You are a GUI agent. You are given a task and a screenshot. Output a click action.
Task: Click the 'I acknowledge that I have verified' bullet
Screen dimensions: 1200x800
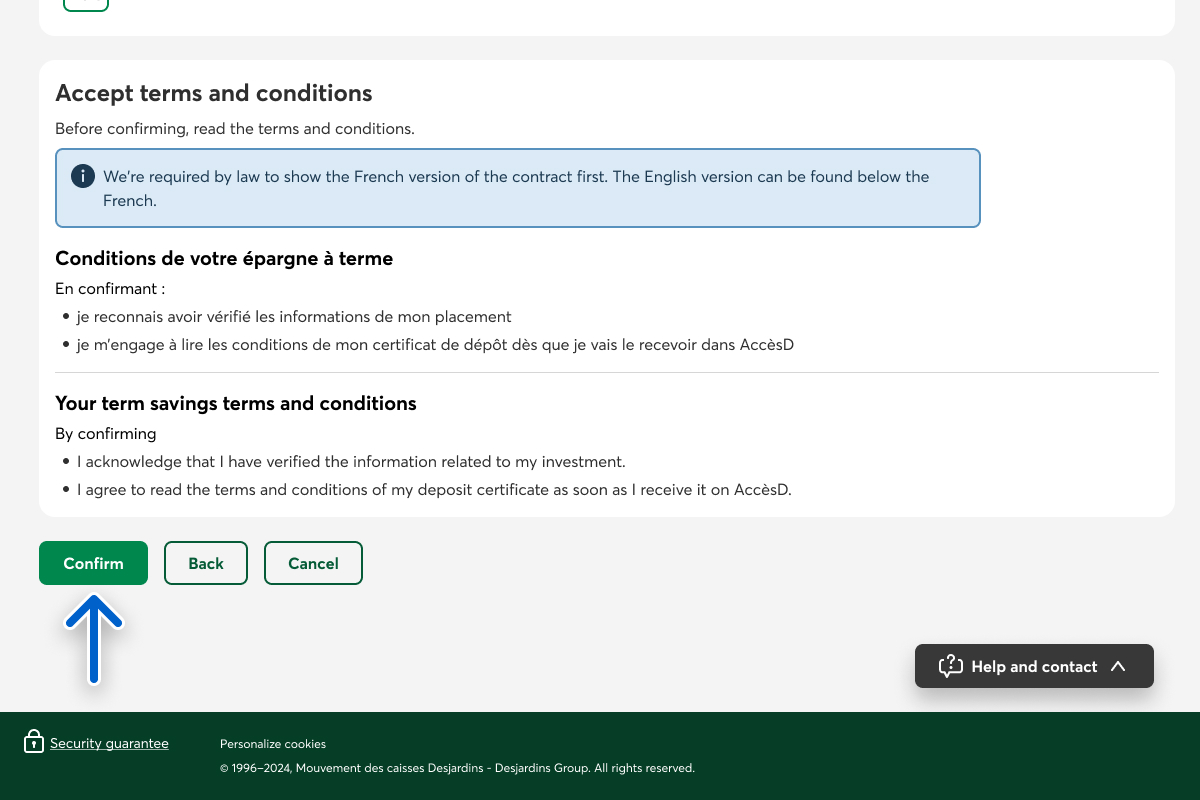(350, 462)
